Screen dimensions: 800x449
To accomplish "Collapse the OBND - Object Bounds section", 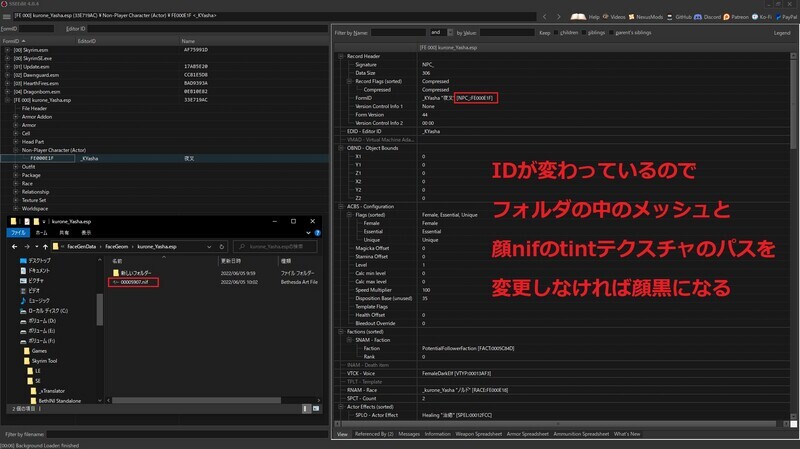I will coord(341,148).
